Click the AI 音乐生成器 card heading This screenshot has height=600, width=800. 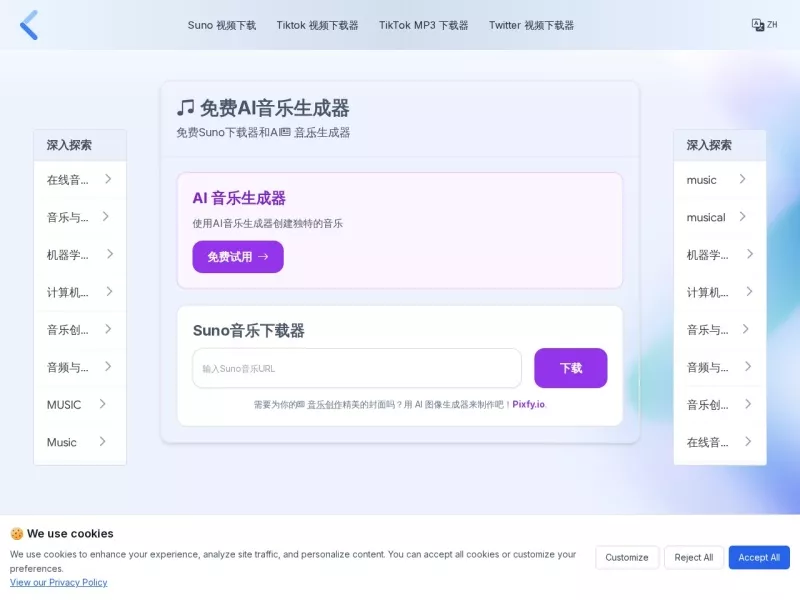point(239,198)
